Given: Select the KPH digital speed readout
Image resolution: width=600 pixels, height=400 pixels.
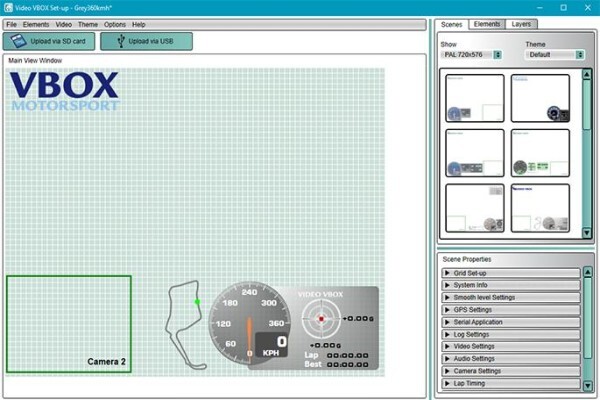Looking at the screenshot, I should (x=271, y=345).
